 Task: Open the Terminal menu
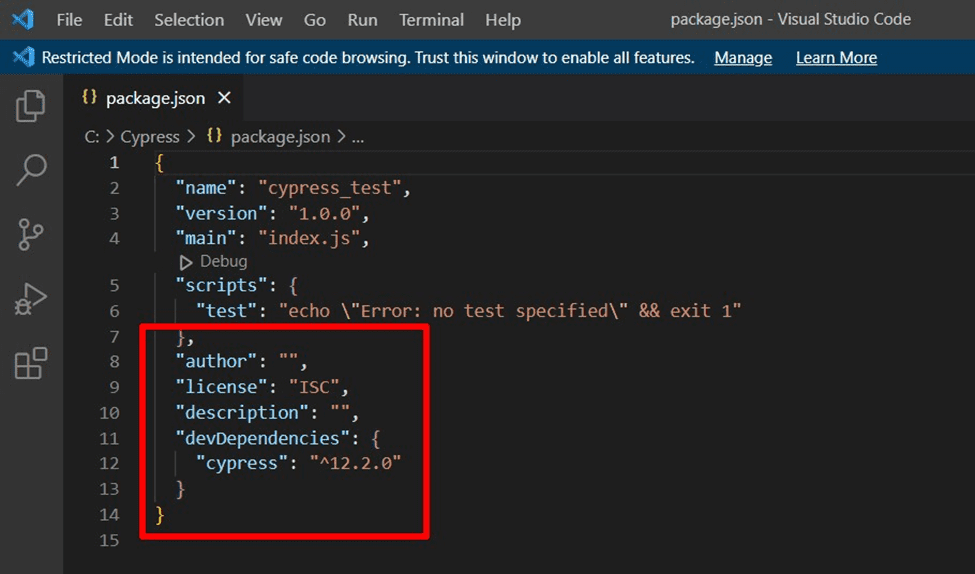[431, 20]
